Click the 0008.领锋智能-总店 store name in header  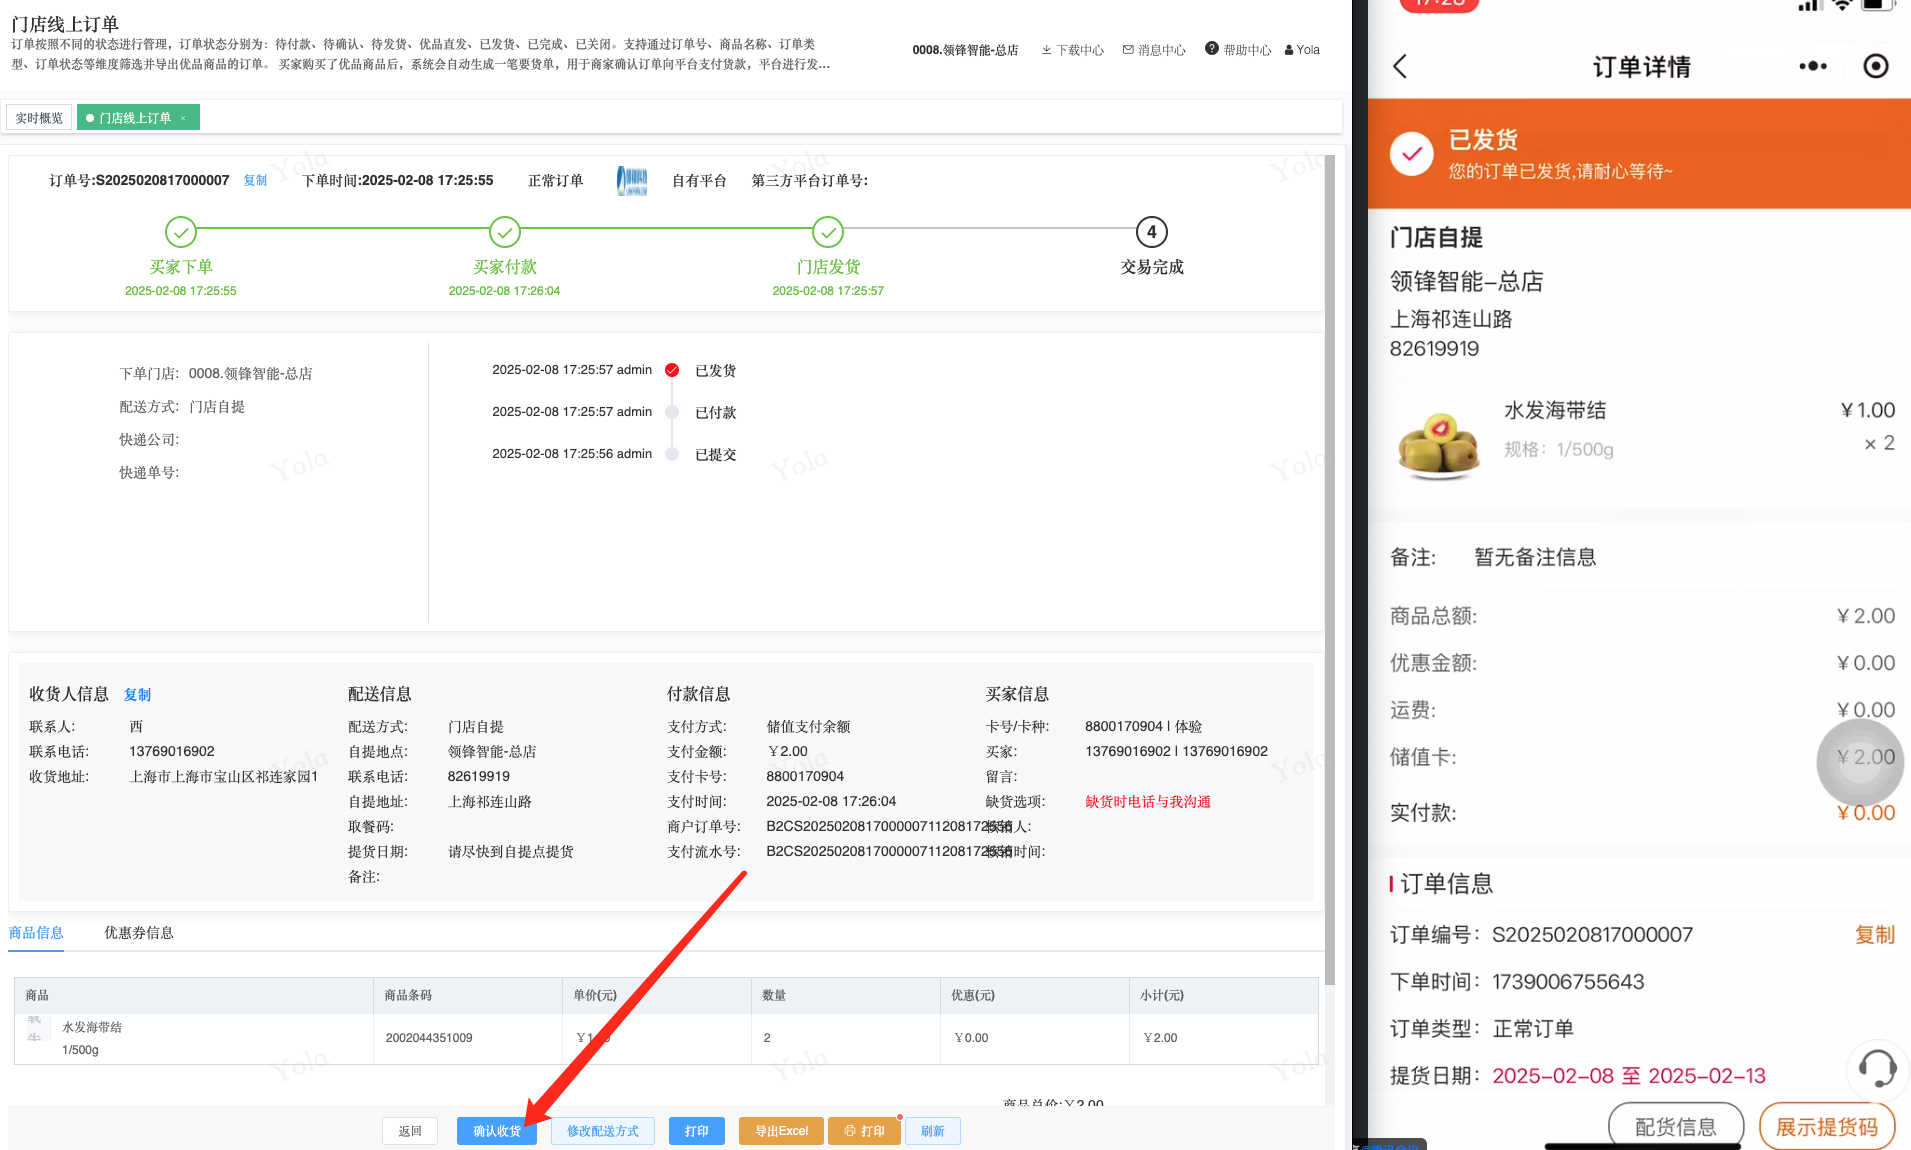coord(965,50)
